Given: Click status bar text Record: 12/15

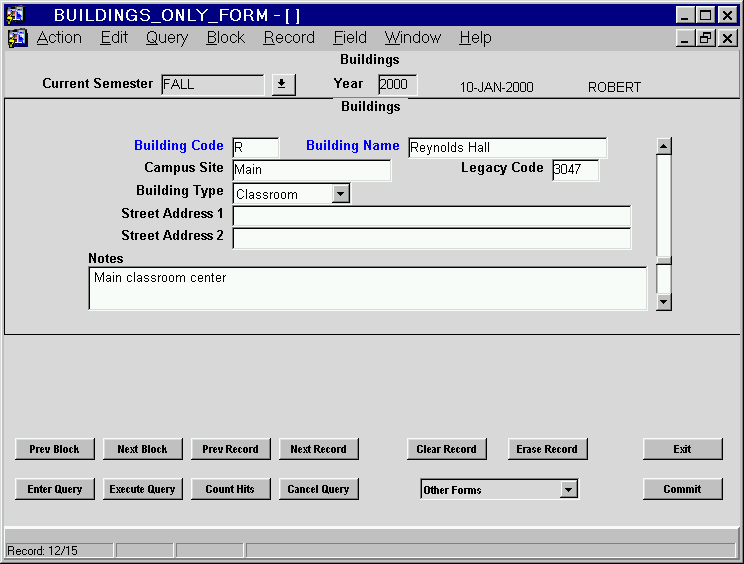Looking at the screenshot, I should (42, 551).
